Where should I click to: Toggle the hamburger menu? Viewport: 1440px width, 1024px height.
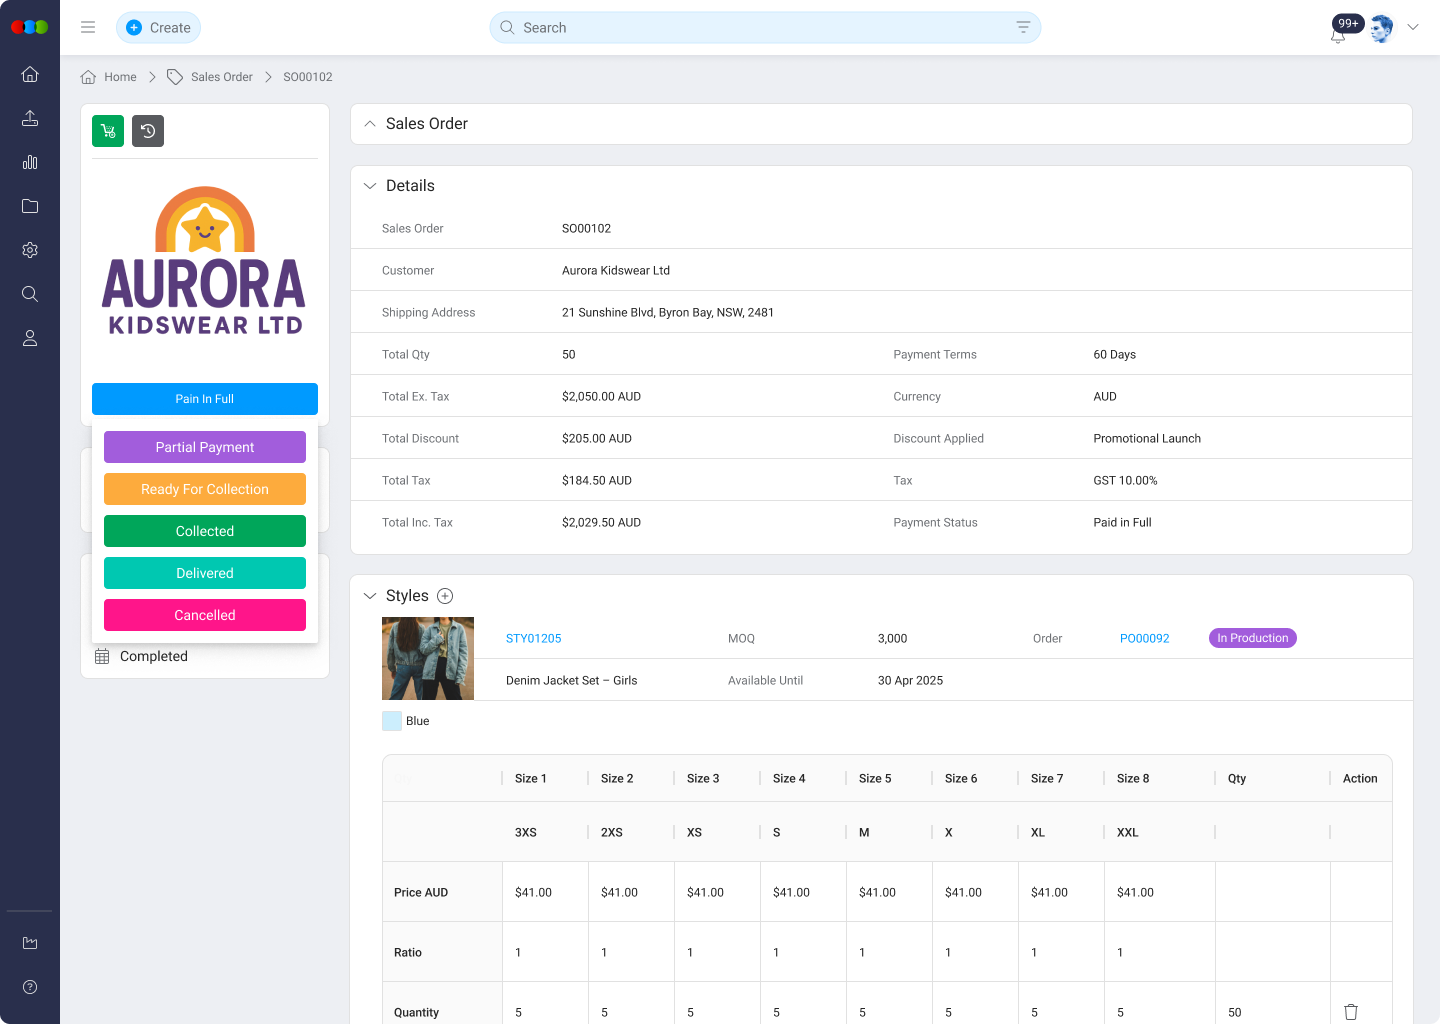click(x=88, y=28)
